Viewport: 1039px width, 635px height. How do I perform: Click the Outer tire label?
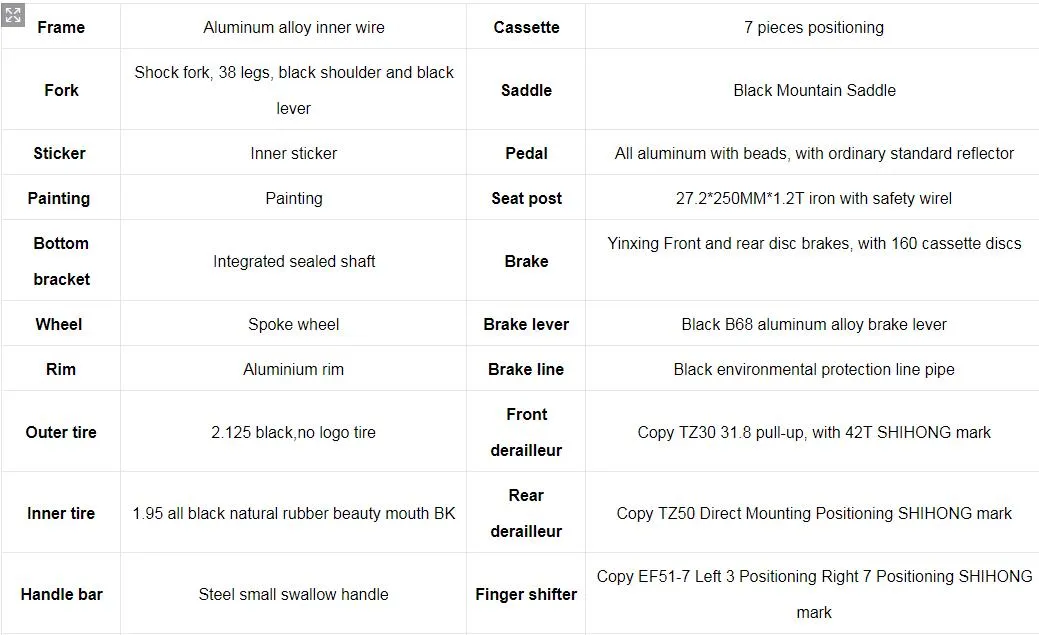[x=61, y=432]
